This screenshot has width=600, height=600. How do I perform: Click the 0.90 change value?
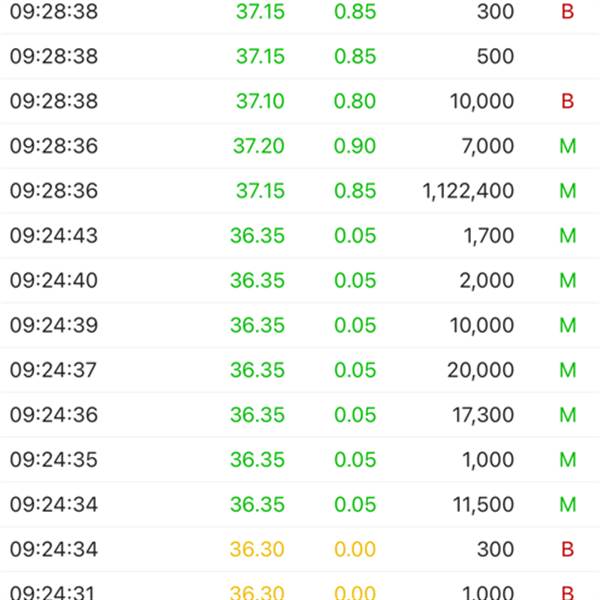tap(355, 146)
